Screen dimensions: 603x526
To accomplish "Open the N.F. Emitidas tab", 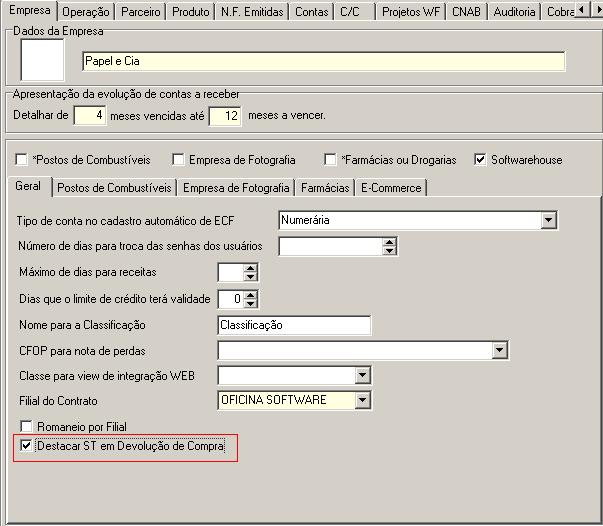I will [252, 12].
